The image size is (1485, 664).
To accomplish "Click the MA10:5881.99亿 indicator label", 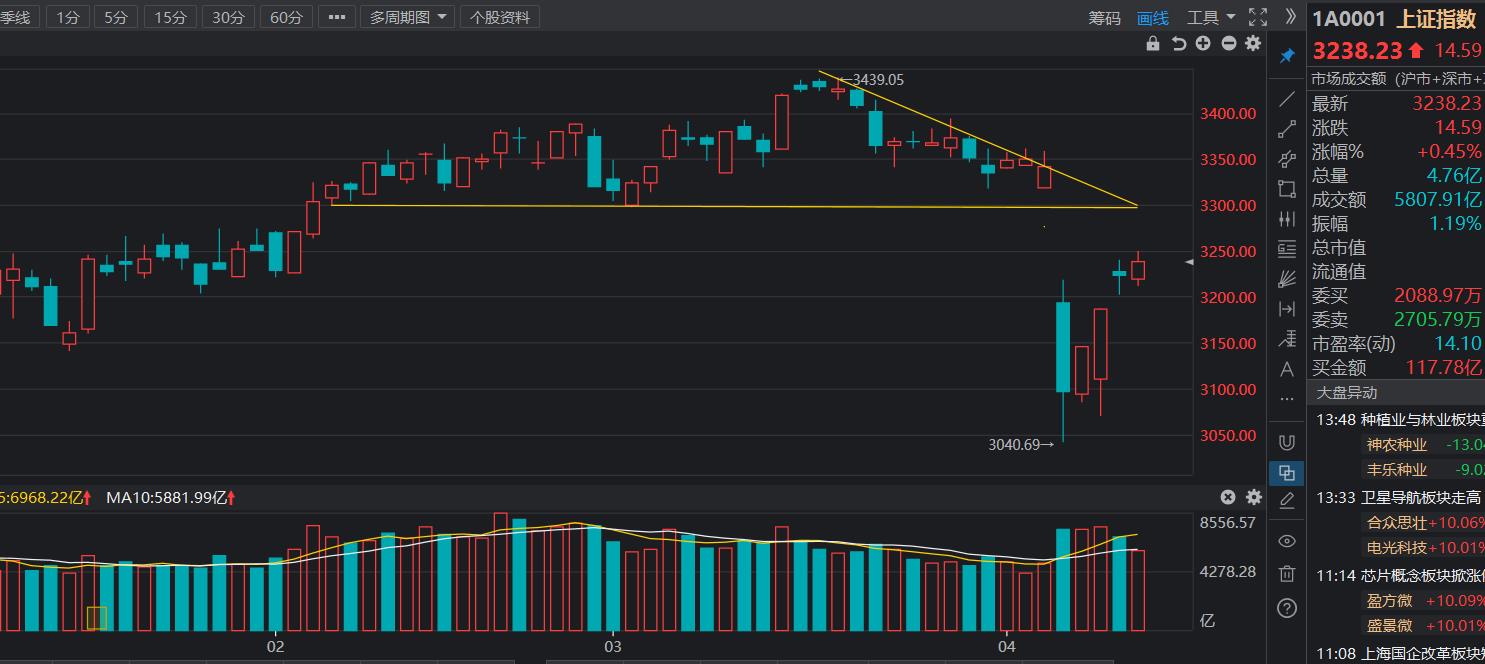I will coord(172,497).
